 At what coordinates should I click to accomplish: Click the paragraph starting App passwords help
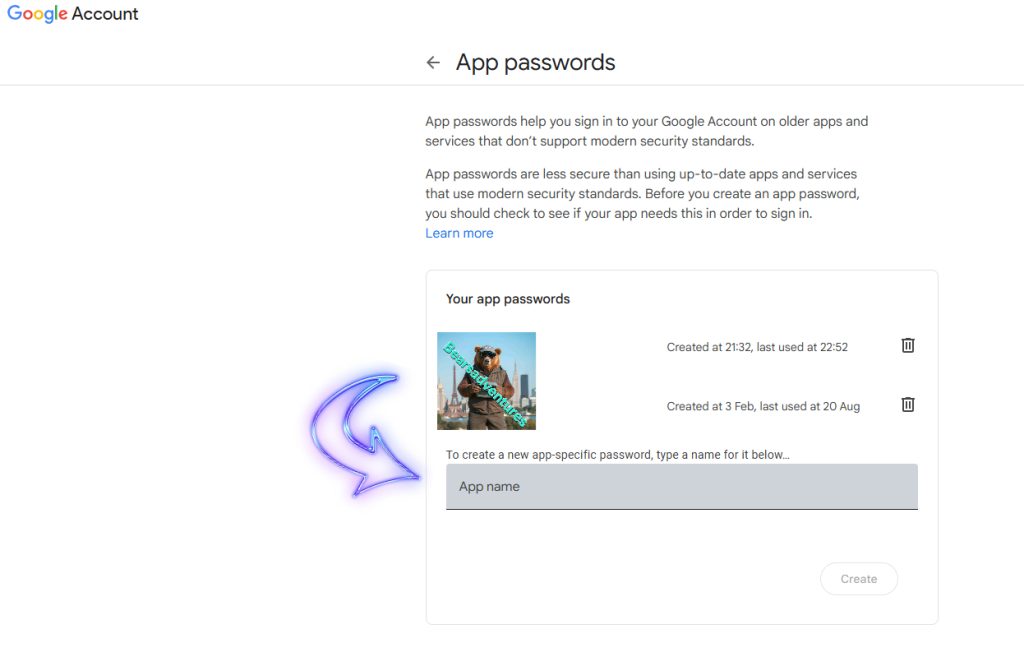tap(646, 131)
